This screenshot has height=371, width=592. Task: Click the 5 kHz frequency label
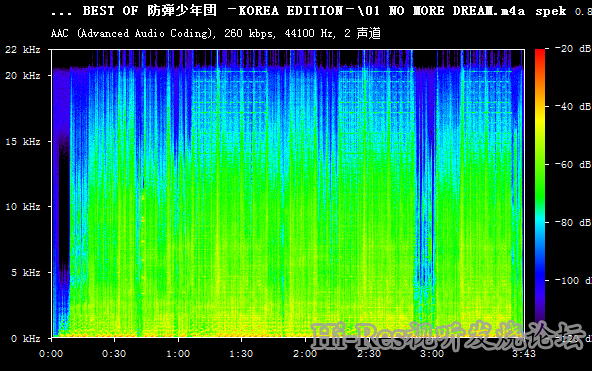pyautogui.click(x=26, y=272)
